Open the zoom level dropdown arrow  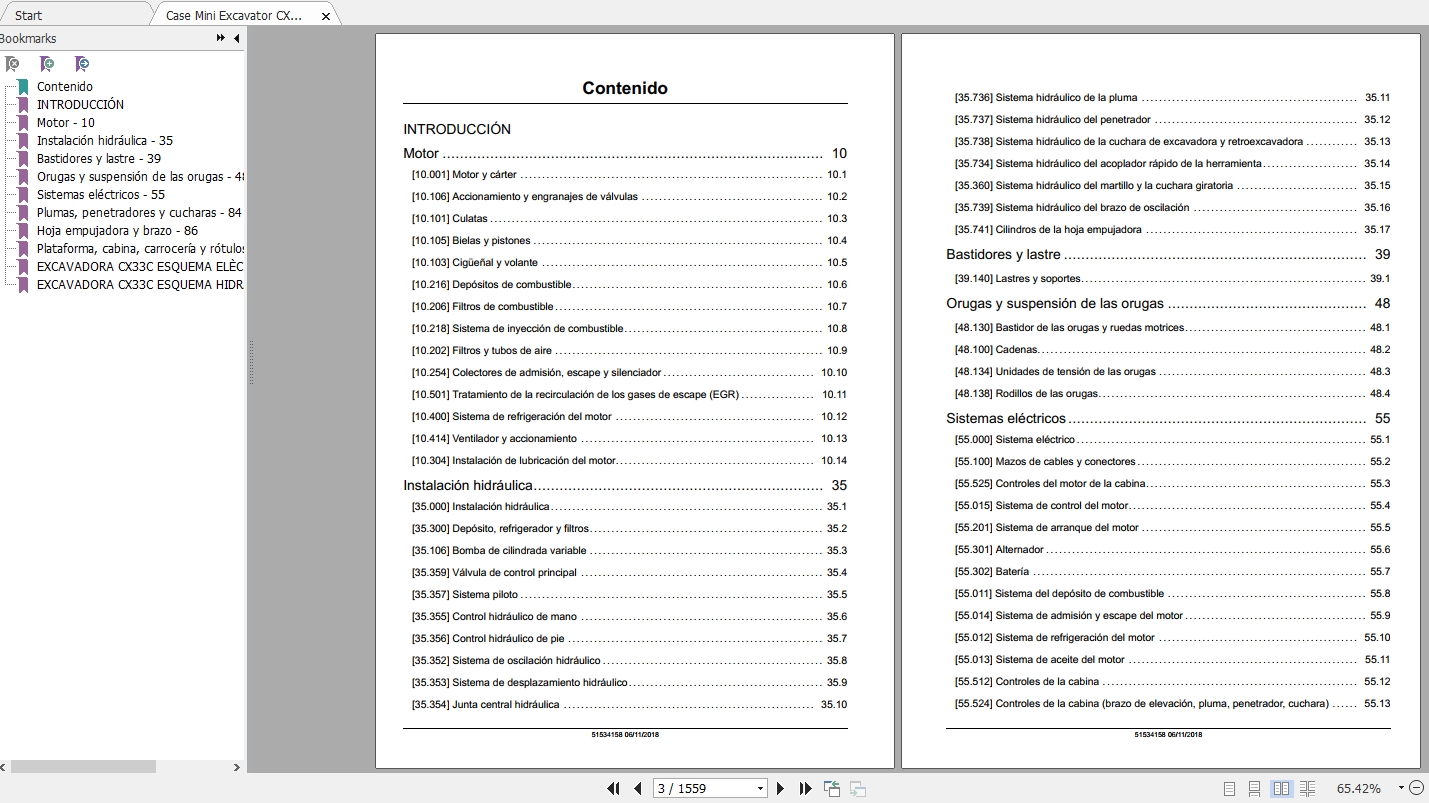1401,788
